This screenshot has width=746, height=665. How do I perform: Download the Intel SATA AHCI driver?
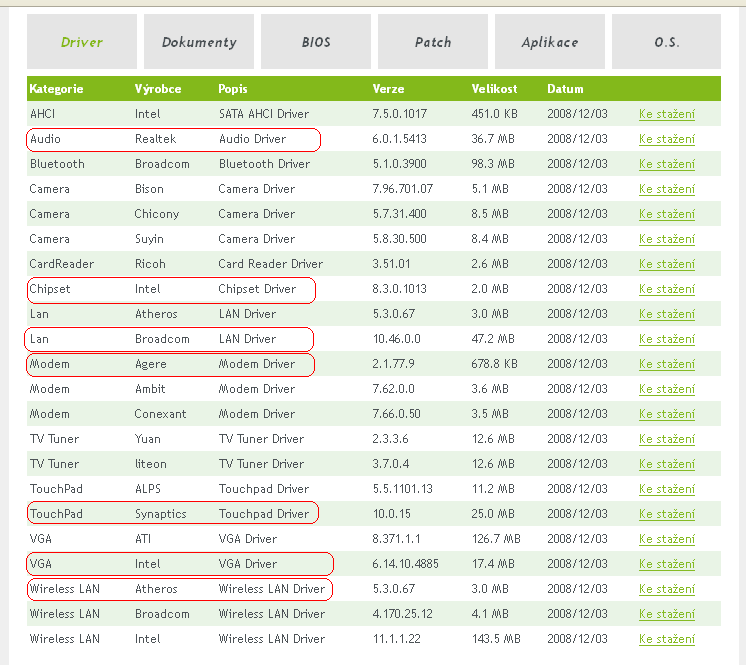pos(667,114)
